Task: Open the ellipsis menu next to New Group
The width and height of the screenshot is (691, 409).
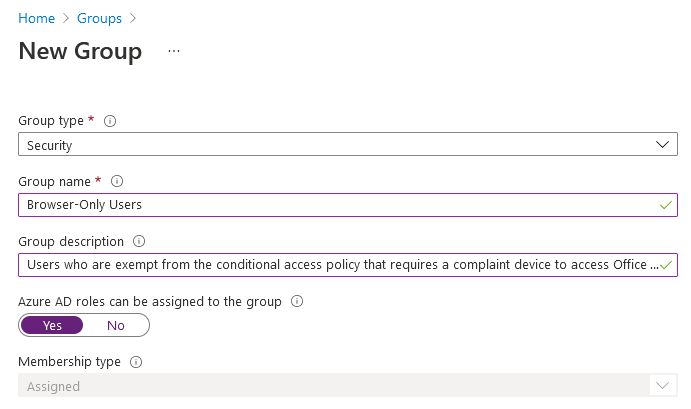Action: point(174,51)
